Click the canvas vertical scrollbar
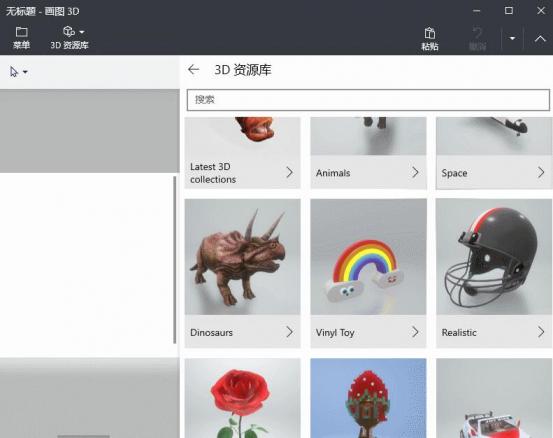 tap(175, 260)
